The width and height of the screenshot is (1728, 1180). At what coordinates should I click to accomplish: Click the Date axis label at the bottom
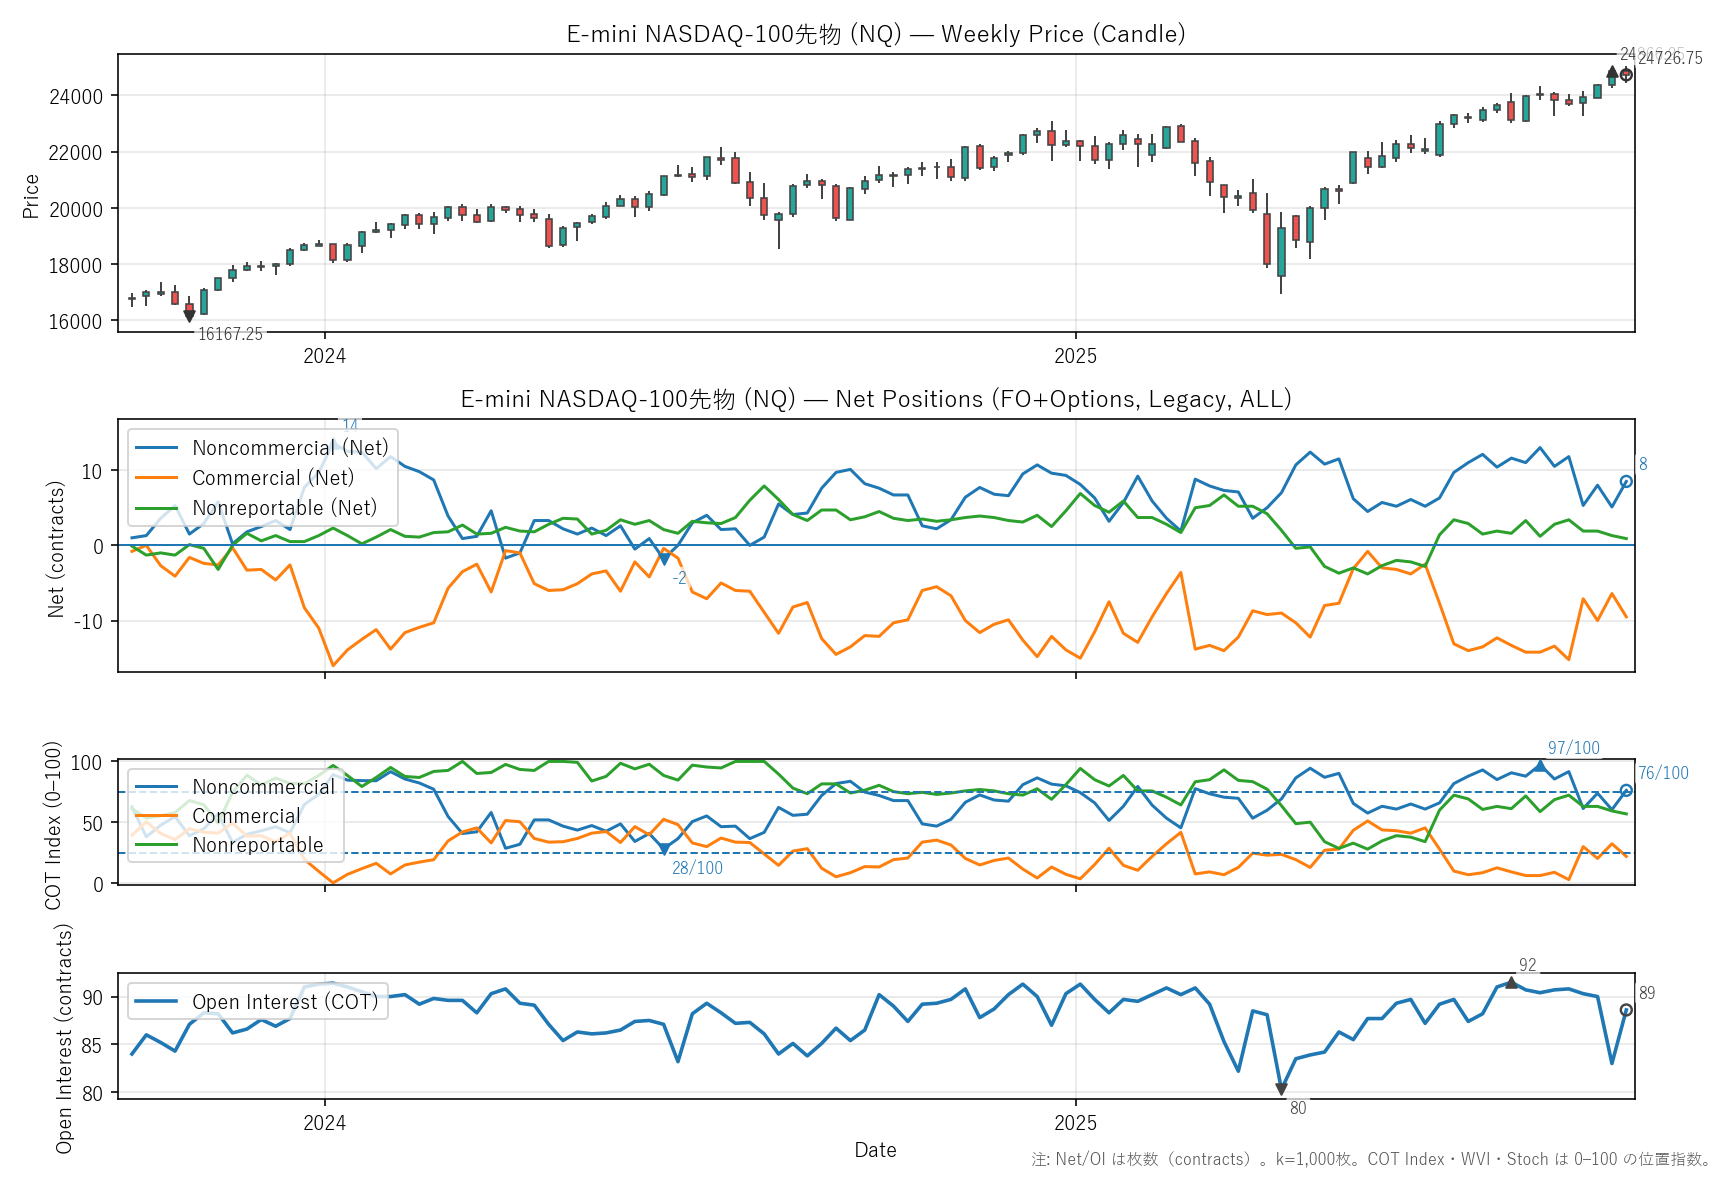[875, 1150]
